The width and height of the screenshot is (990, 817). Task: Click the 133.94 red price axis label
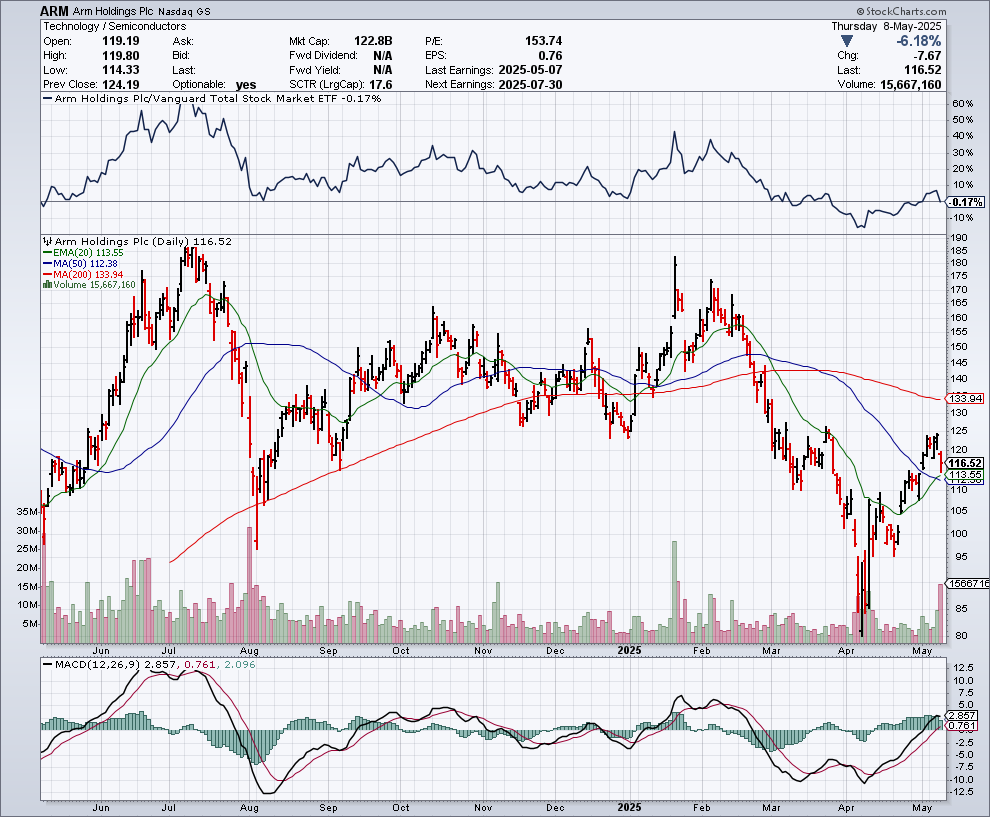(966, 398)
